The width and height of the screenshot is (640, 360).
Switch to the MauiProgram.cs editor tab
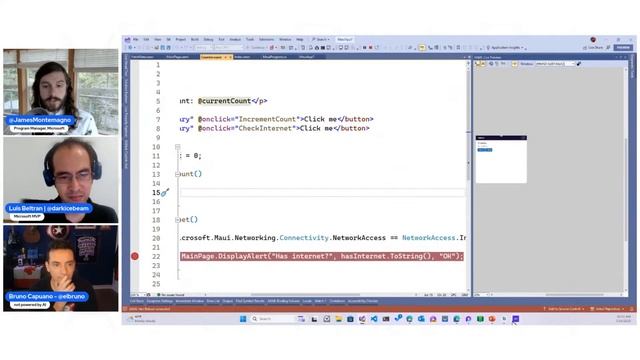(x=275, y=57)
